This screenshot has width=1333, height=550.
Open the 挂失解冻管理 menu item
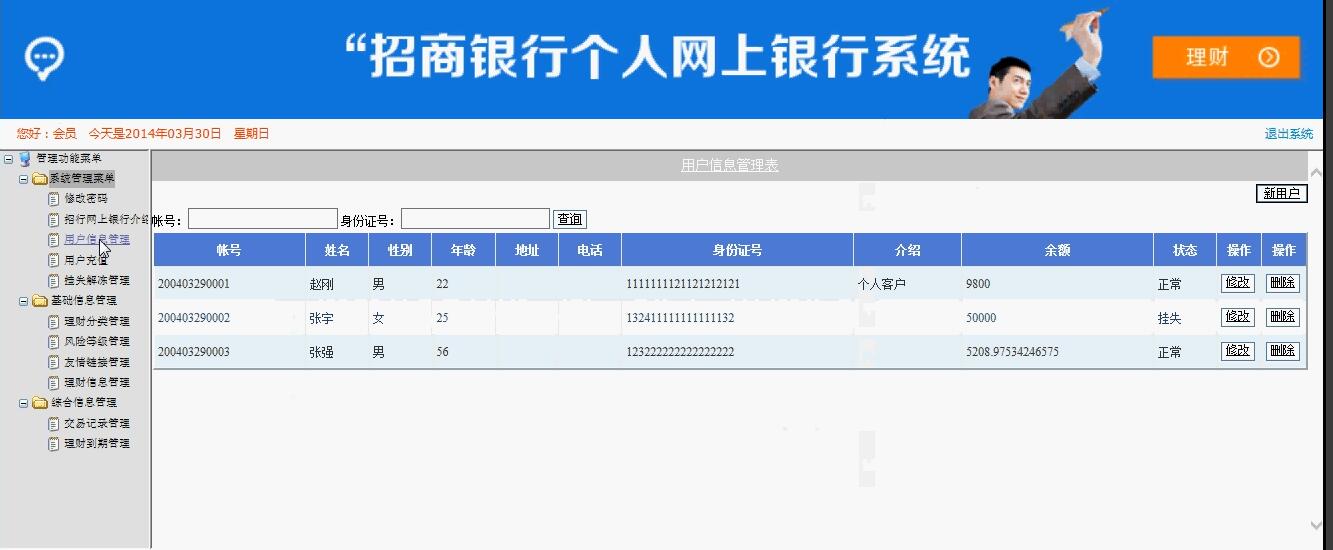point(97,281)
